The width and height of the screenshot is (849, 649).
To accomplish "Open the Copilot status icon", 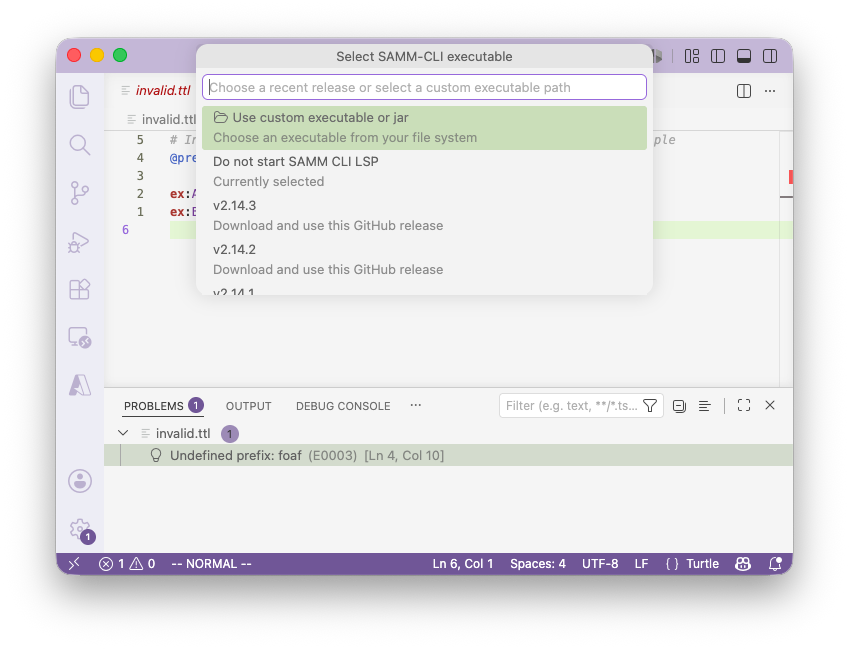I will (x=743, y=563).
